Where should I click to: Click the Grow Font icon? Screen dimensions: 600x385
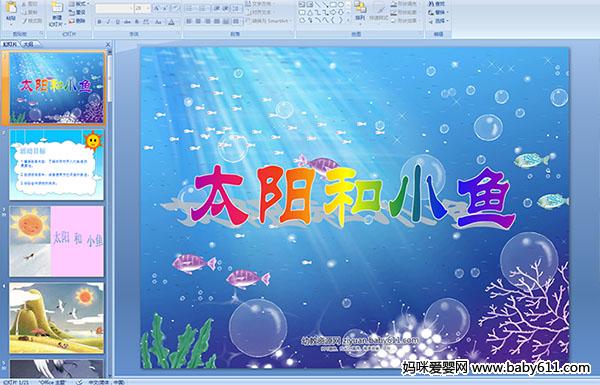coord(156,8)
